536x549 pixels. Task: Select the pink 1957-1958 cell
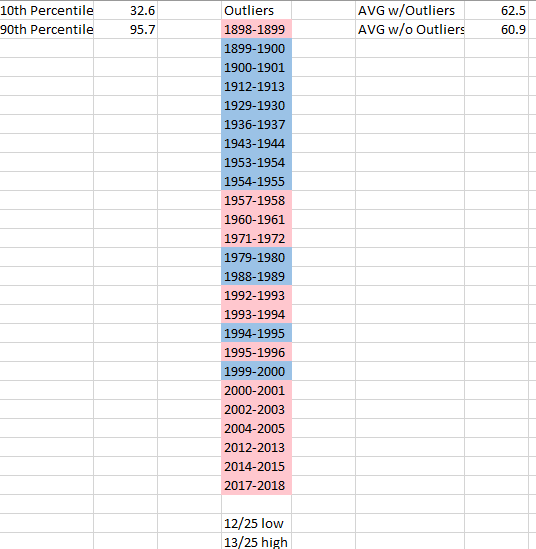[x=256, y=200]
